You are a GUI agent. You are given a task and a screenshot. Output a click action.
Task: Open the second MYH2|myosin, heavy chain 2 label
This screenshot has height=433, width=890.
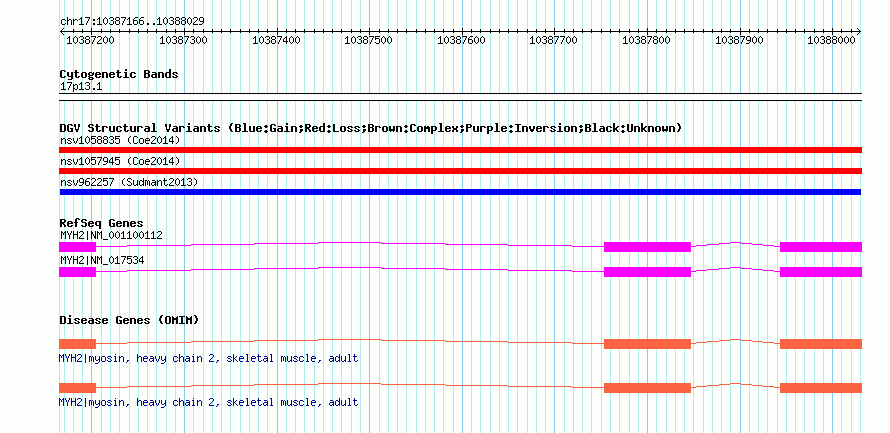(x=208, y=402)
